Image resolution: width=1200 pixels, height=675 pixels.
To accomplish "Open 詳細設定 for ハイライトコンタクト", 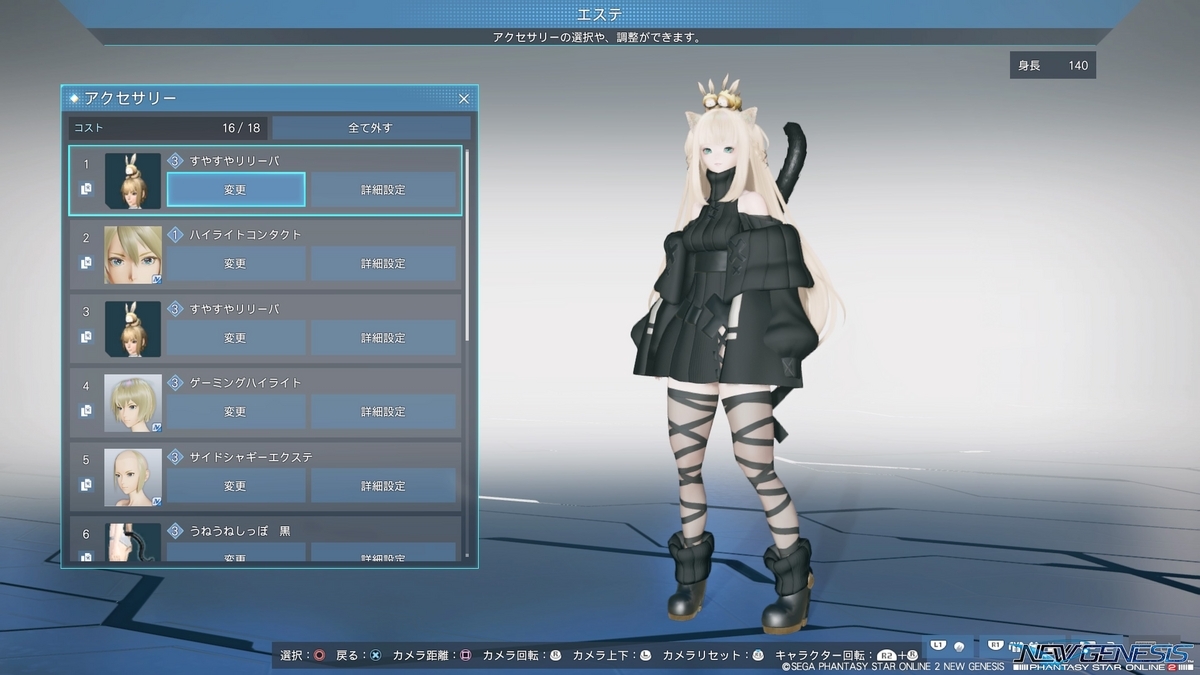I will pos(383,264).
